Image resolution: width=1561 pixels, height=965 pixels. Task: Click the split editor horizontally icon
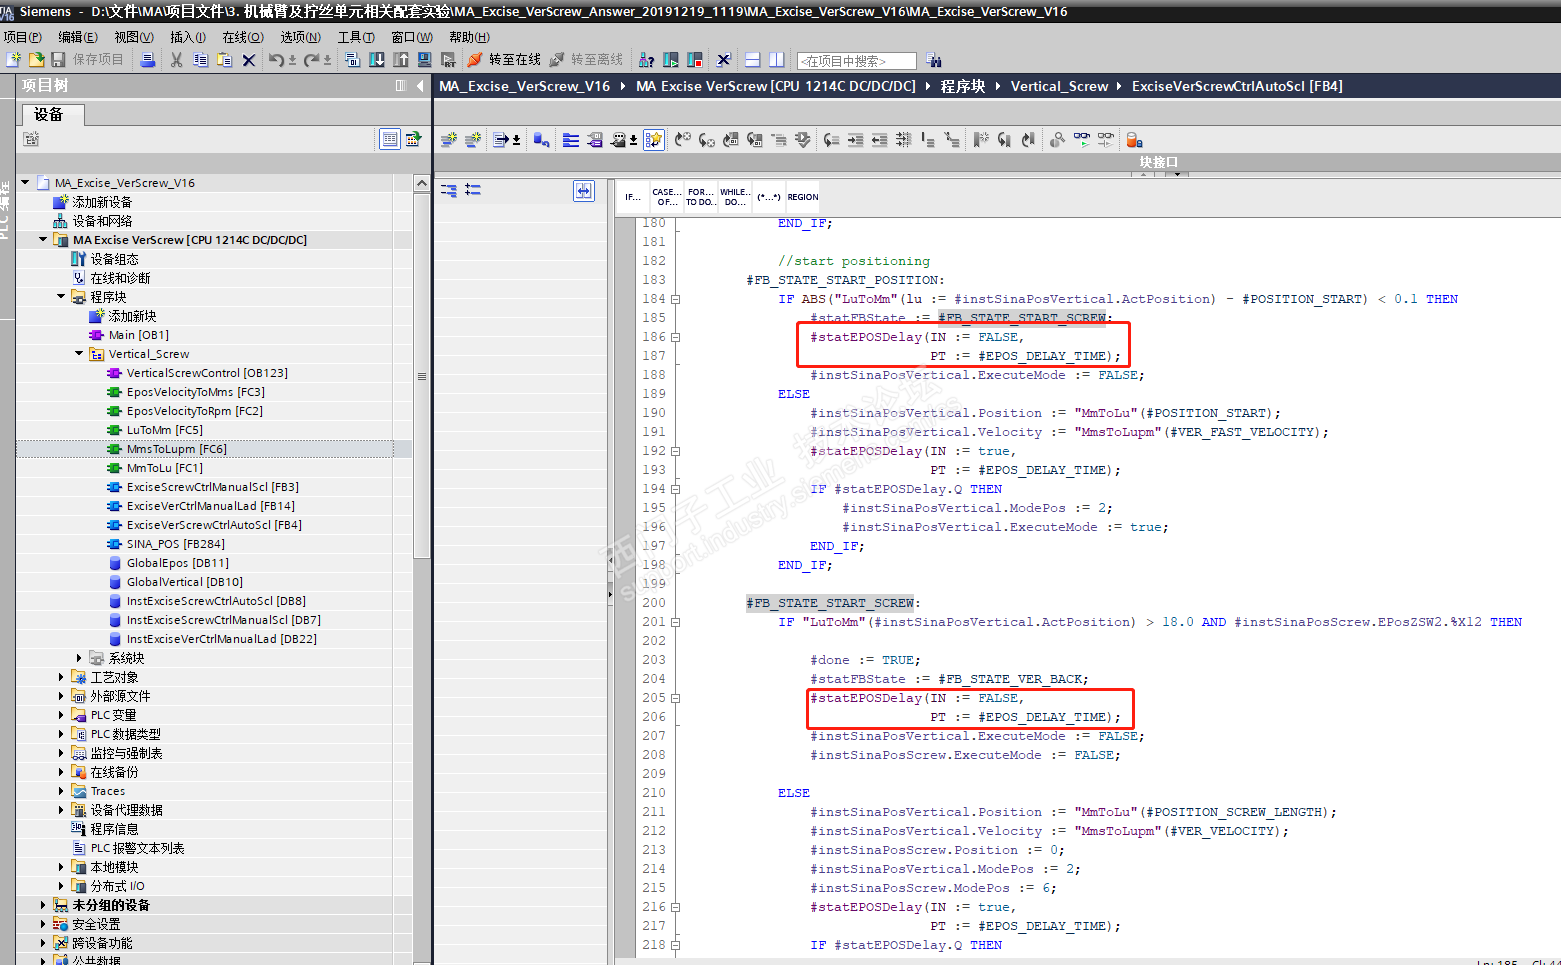coord(753,60)
